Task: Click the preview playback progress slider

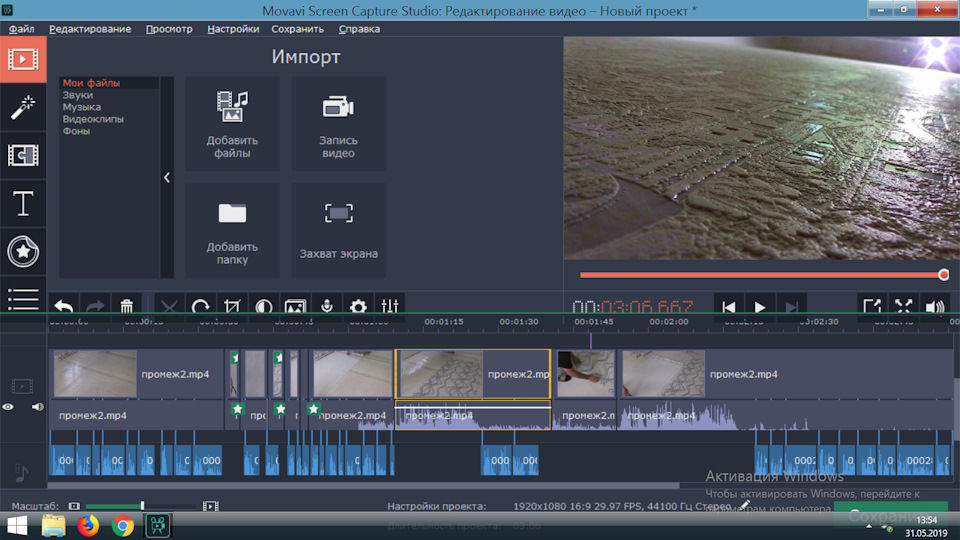Action: 760,274
